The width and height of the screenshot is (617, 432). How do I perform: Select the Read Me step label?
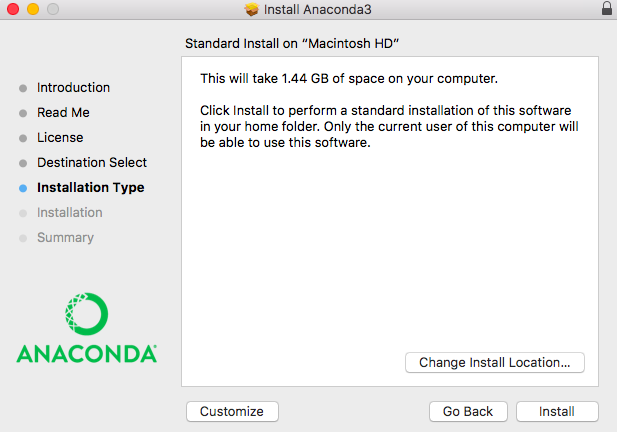63,113
